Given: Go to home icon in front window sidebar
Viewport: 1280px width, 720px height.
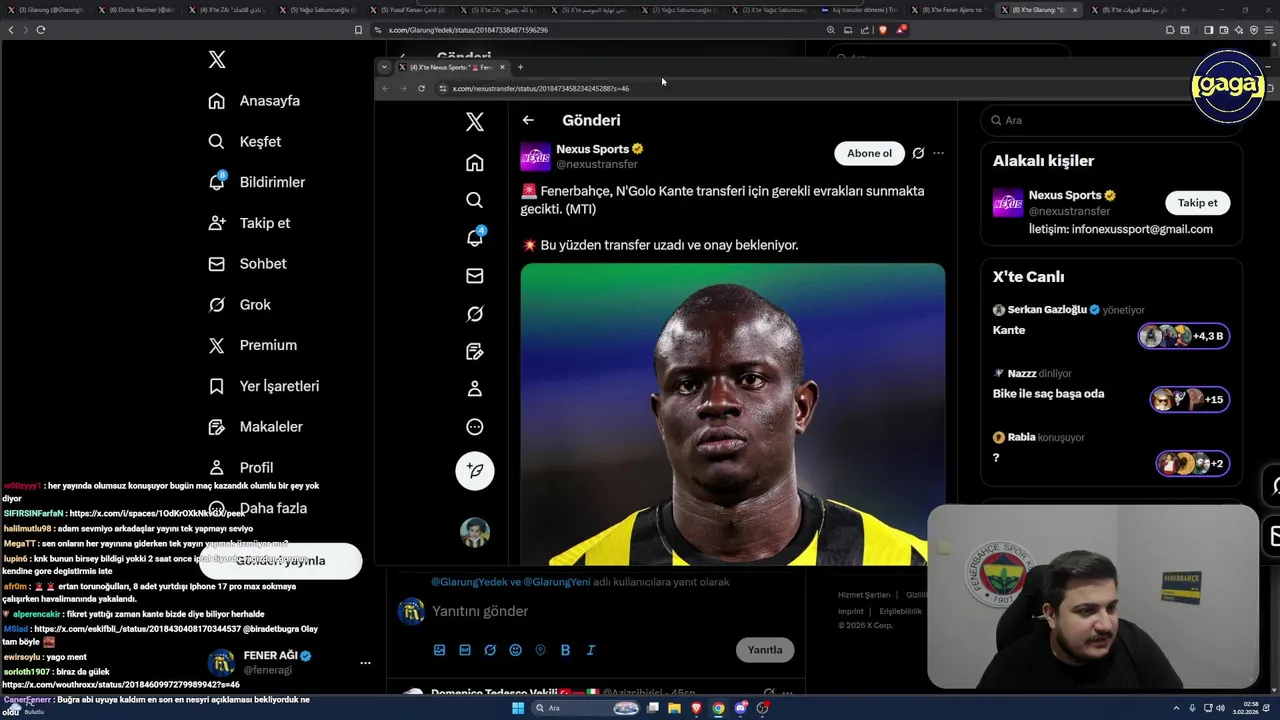Looking at the screenshot, I should coord(475,162).
